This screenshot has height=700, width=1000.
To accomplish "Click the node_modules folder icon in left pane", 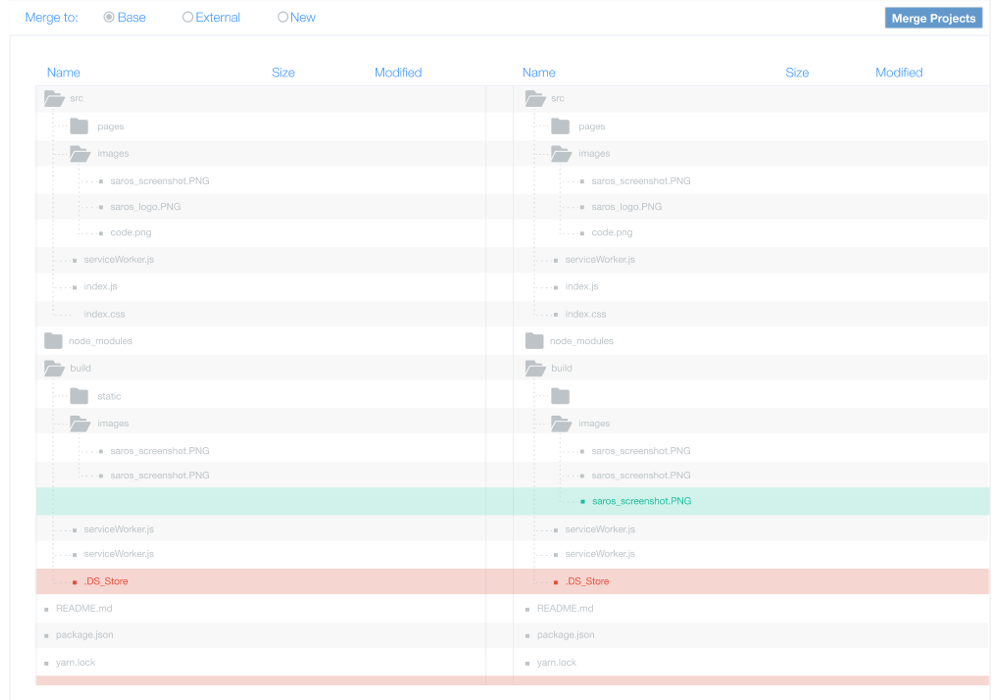I will tap(53, 341).
